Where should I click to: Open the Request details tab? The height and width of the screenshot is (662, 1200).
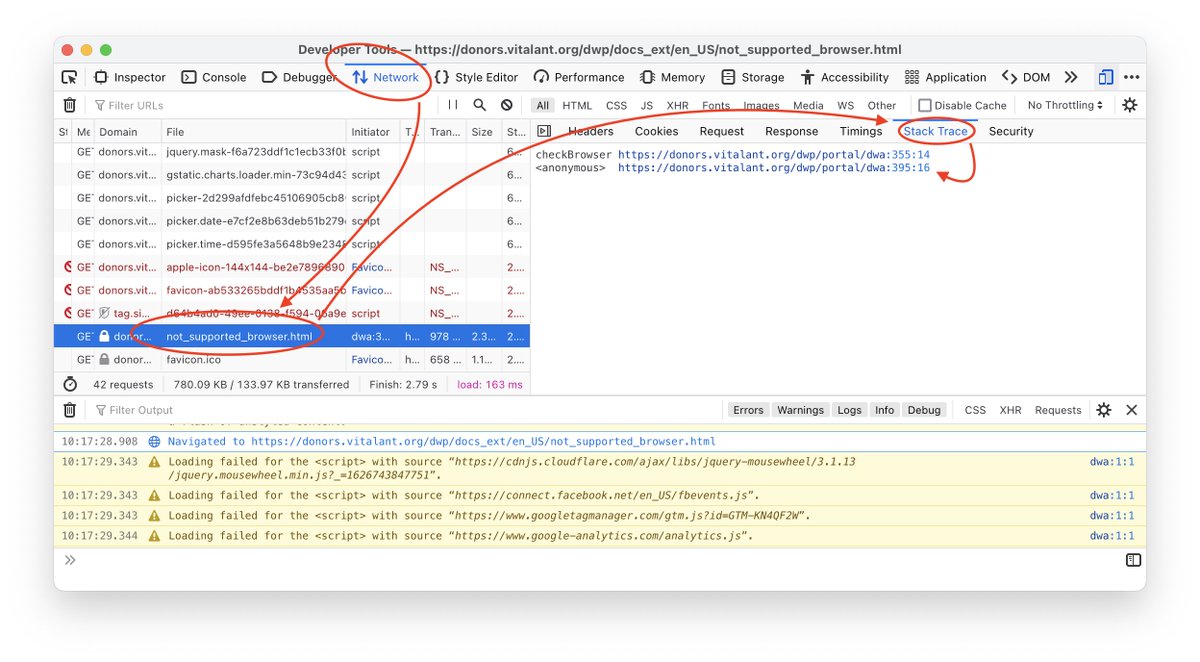point(722,131)
